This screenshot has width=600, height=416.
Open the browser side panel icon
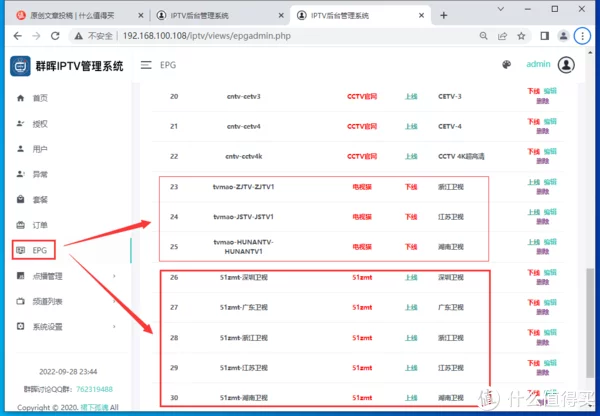545,36
